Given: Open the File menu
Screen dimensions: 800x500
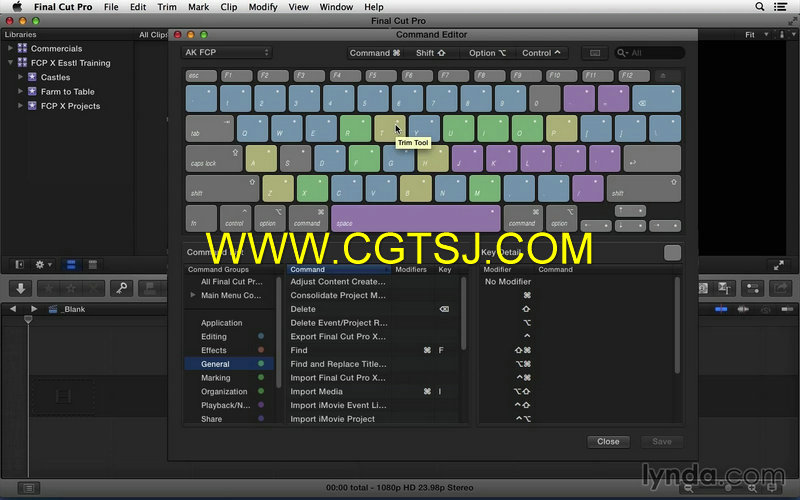Looking at the screenshot, I should (x=111, y=7).
